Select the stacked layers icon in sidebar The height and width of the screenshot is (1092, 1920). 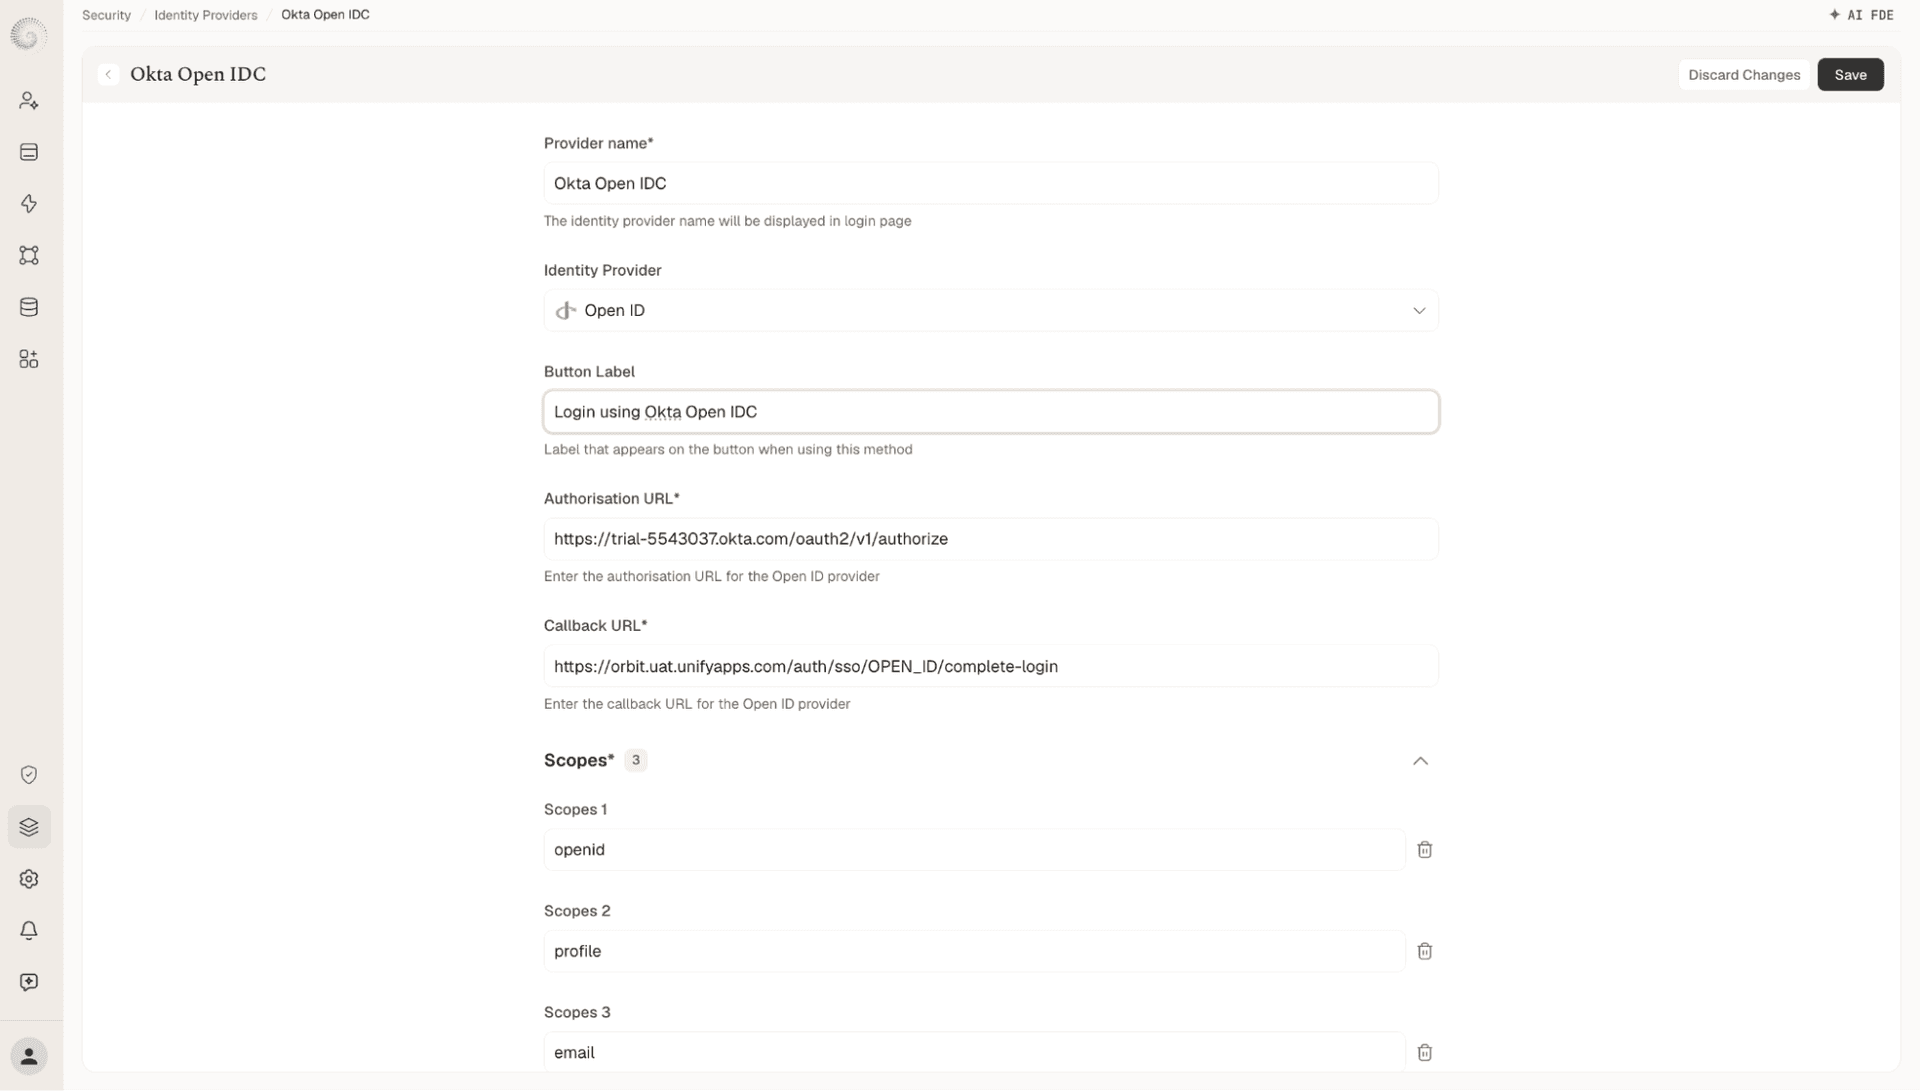29,827
